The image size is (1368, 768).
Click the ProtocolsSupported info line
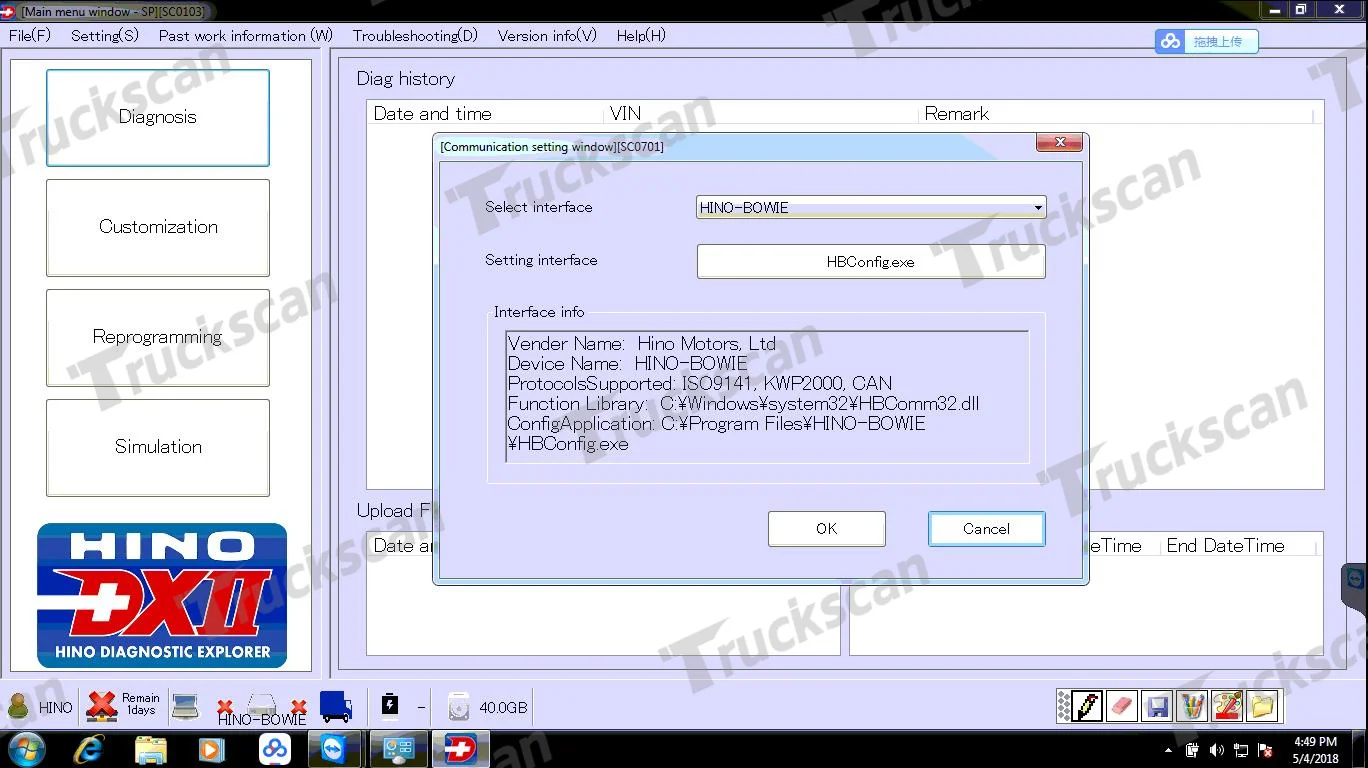[699, 384]
